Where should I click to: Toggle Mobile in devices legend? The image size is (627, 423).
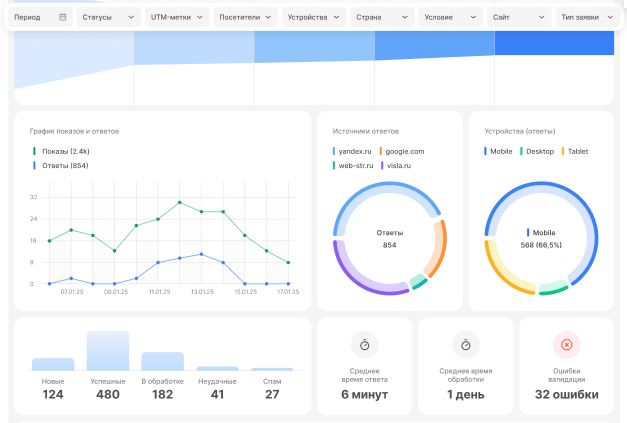(498, 151)
